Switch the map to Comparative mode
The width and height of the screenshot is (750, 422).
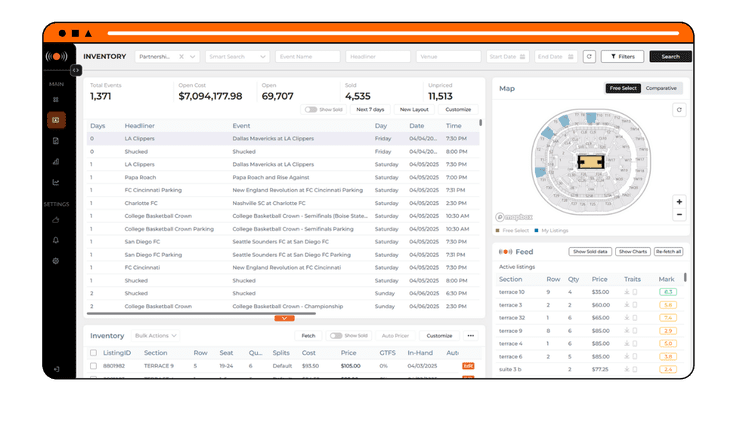tap(661, 88)
